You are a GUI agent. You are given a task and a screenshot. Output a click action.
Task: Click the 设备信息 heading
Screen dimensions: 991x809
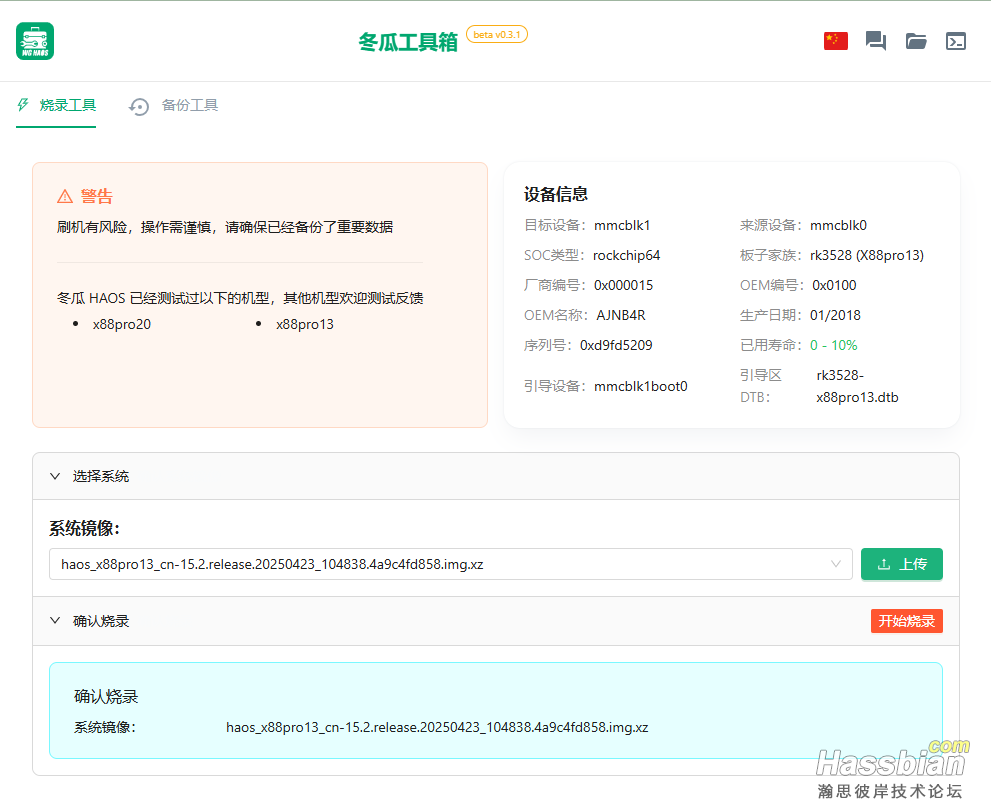point(556,195)
